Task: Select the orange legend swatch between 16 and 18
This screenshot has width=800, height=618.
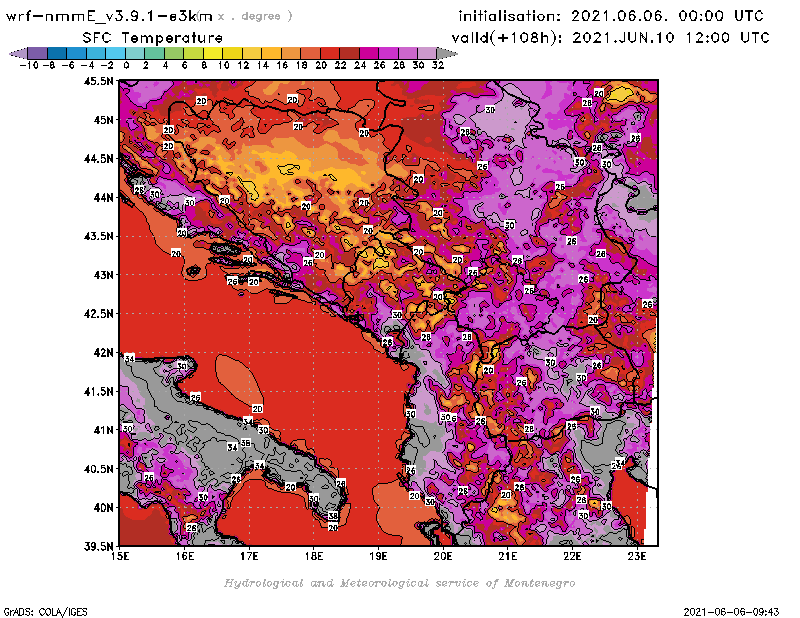Action: tap(291, 53)
